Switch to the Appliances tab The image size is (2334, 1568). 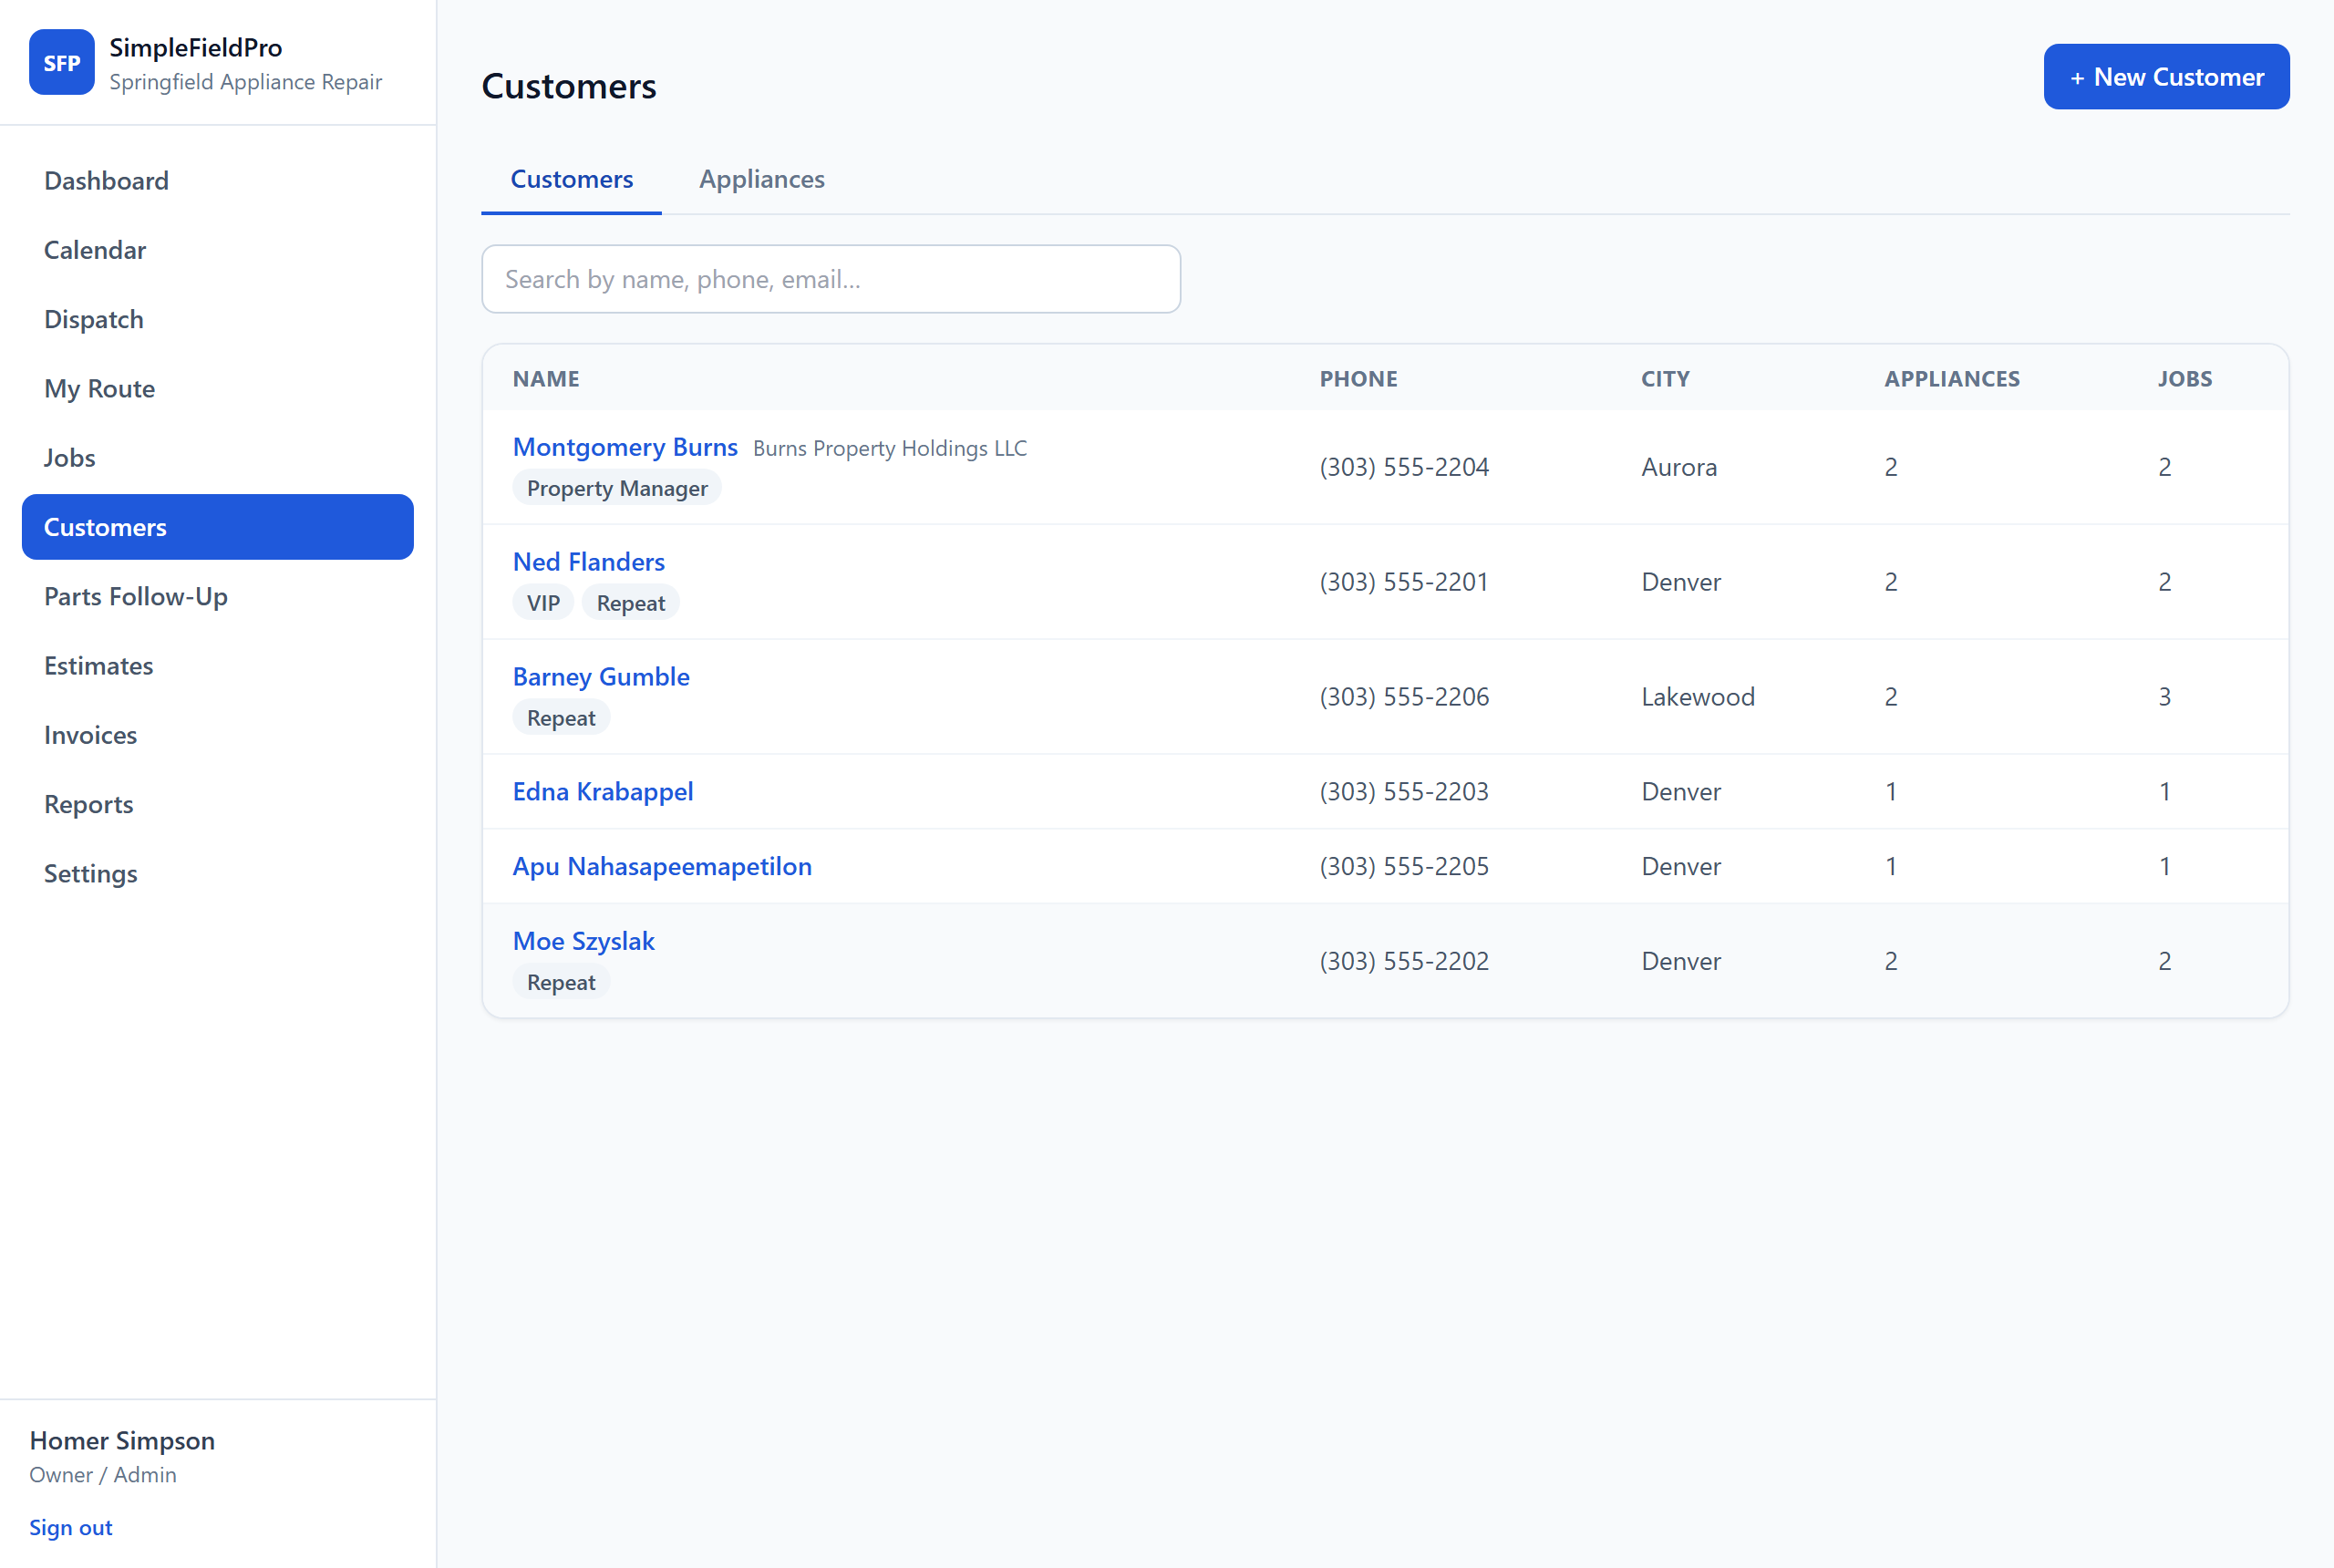pos(761,179)
